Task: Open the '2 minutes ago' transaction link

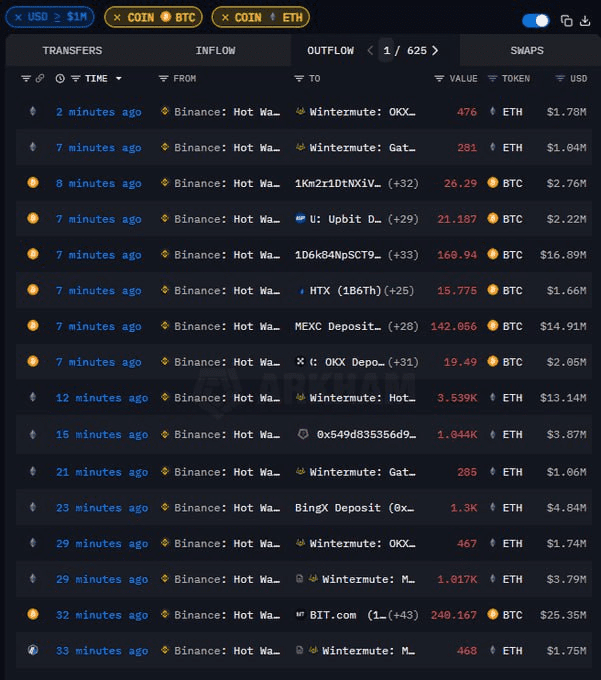Action: (98, 112)
